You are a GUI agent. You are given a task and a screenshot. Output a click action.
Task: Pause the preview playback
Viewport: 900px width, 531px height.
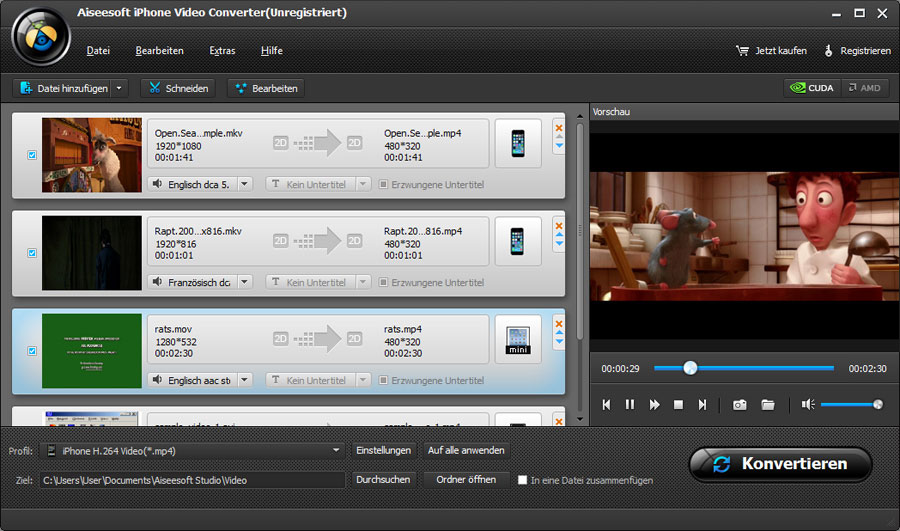click(630, 405)
